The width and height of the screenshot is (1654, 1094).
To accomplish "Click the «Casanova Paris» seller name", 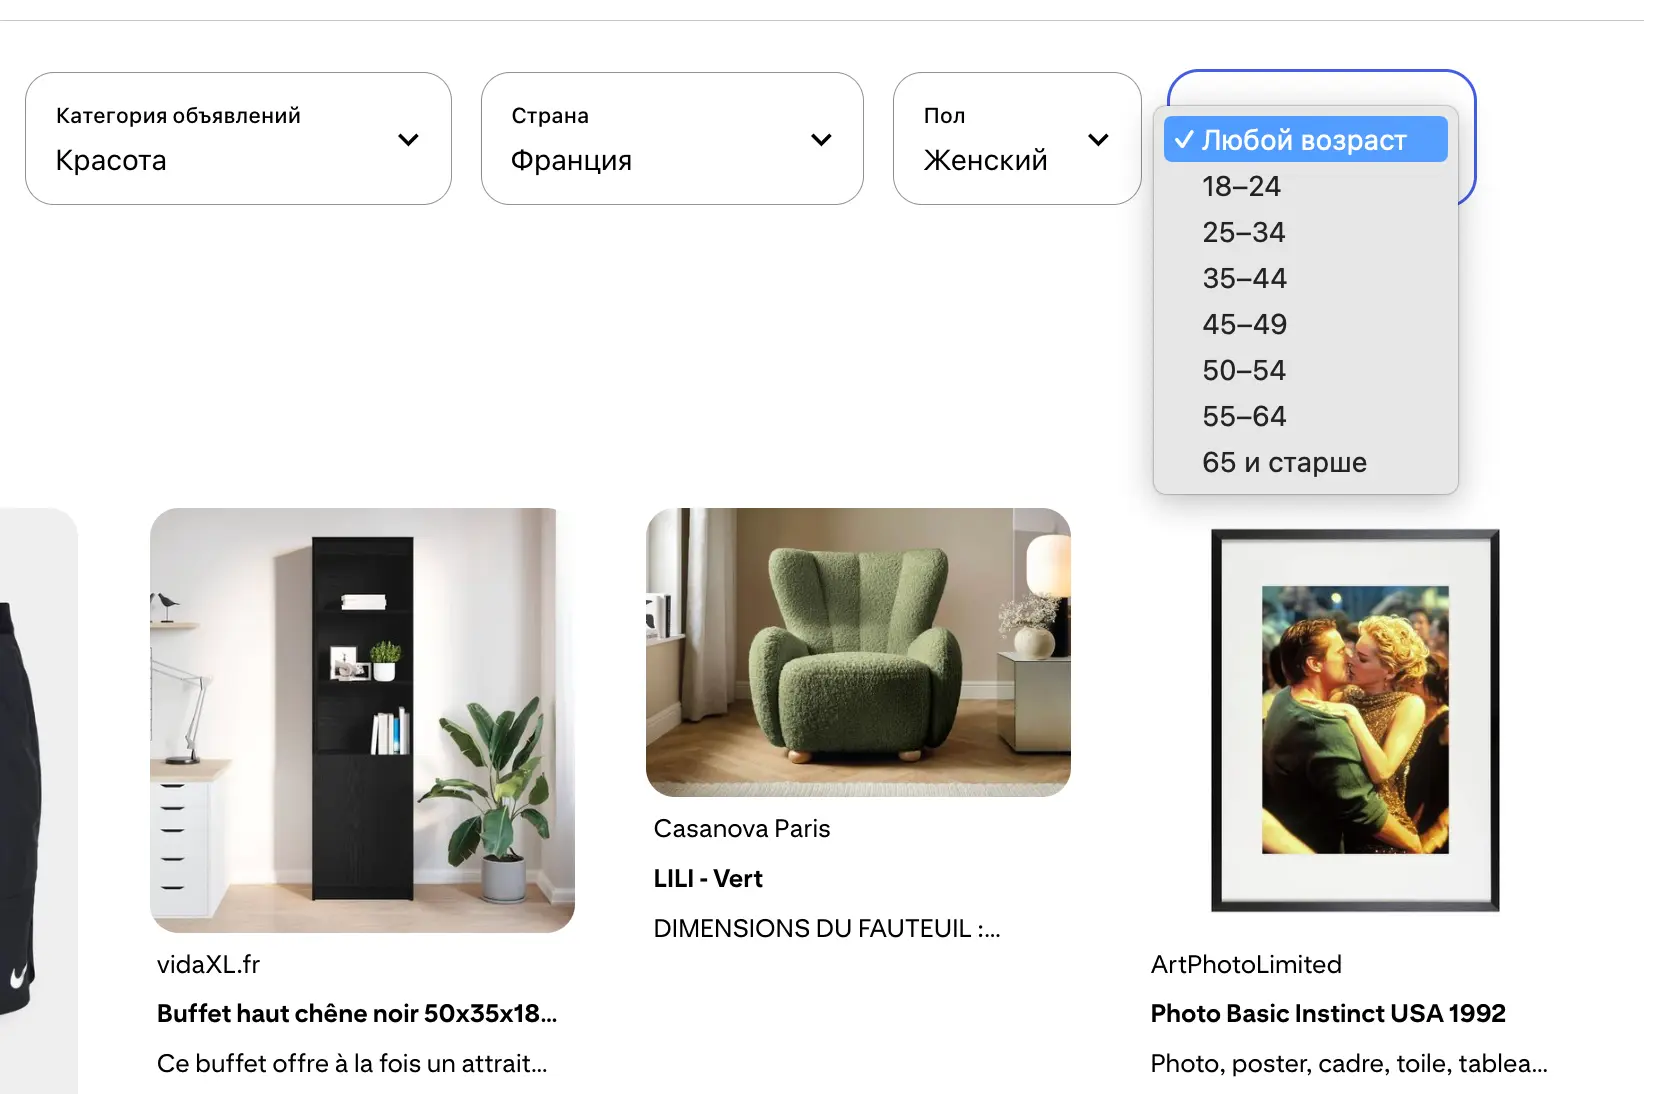I will coord(742,828).
